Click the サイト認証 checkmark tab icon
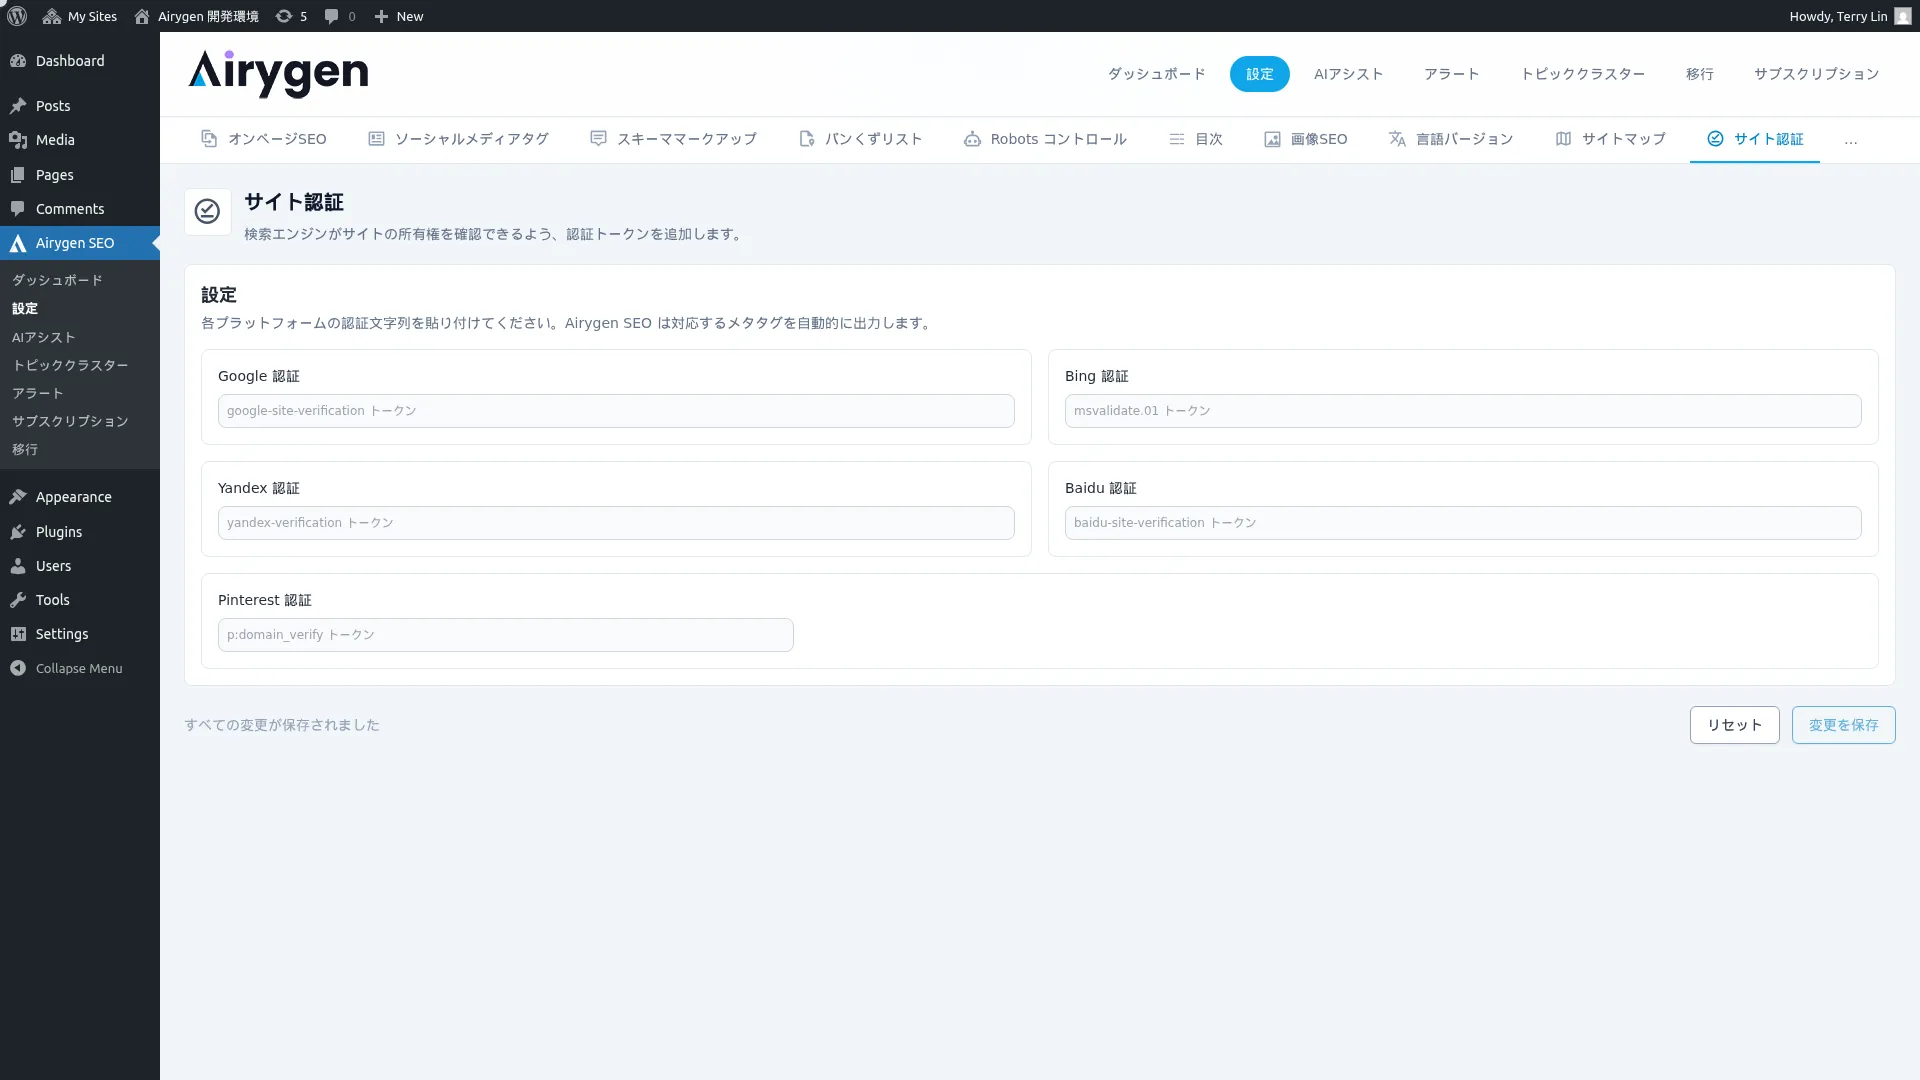1920x1080 pixels. point(1715,139)
